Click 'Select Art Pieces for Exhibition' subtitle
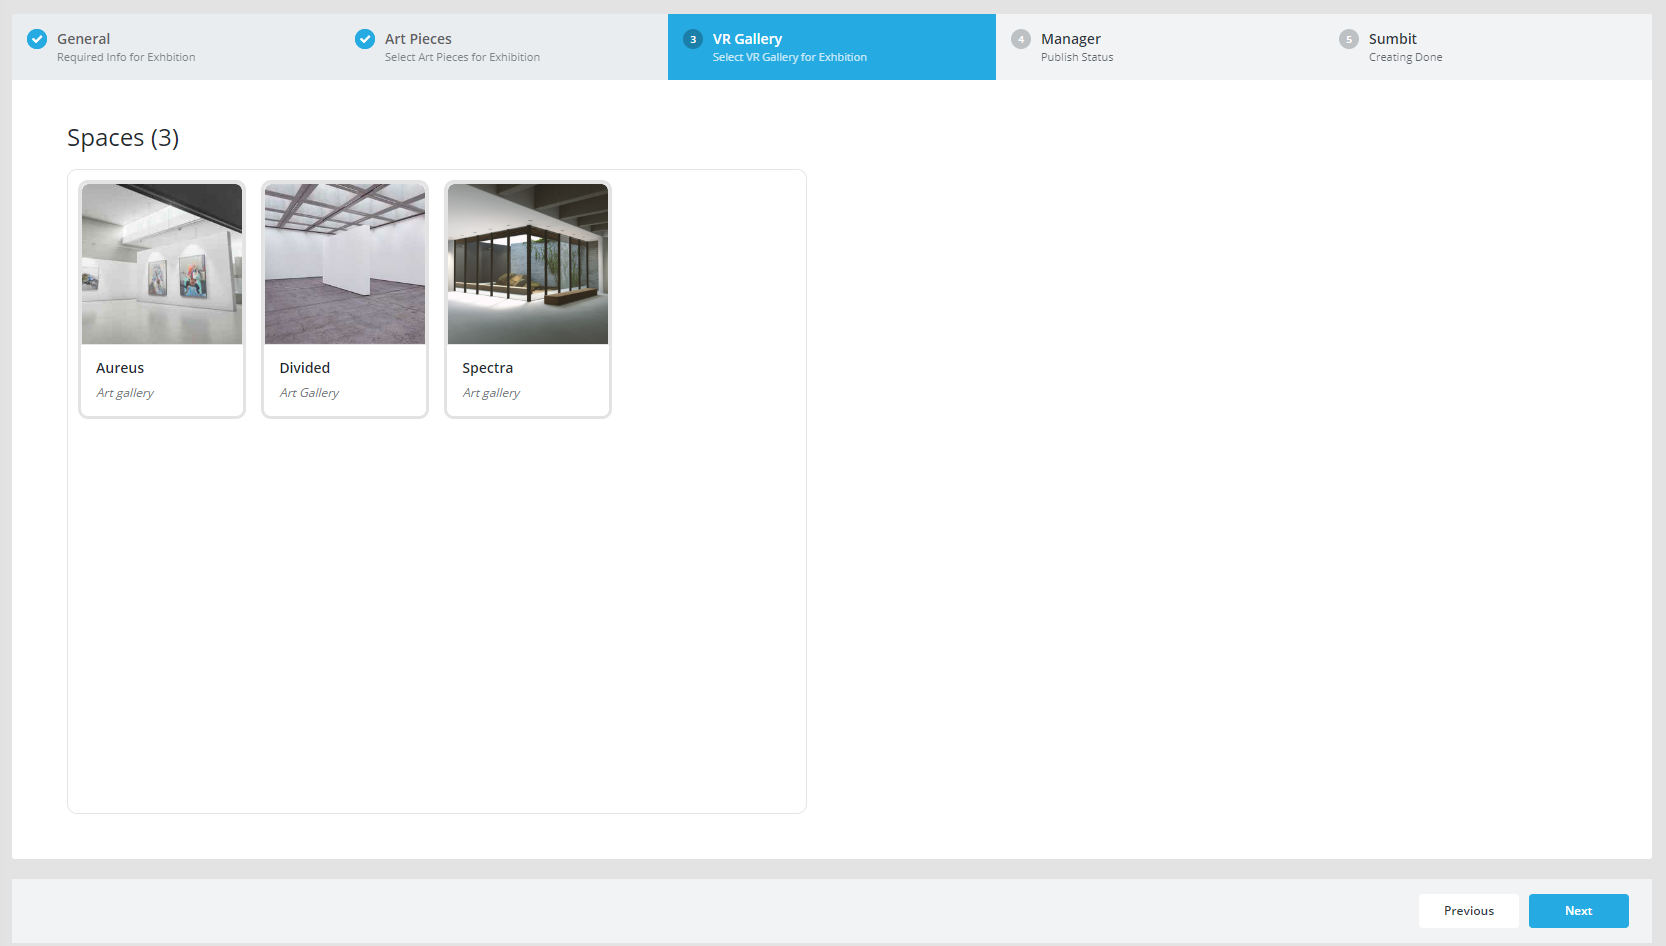Screen dimensions: 1666x946 [x=462, y=58]
